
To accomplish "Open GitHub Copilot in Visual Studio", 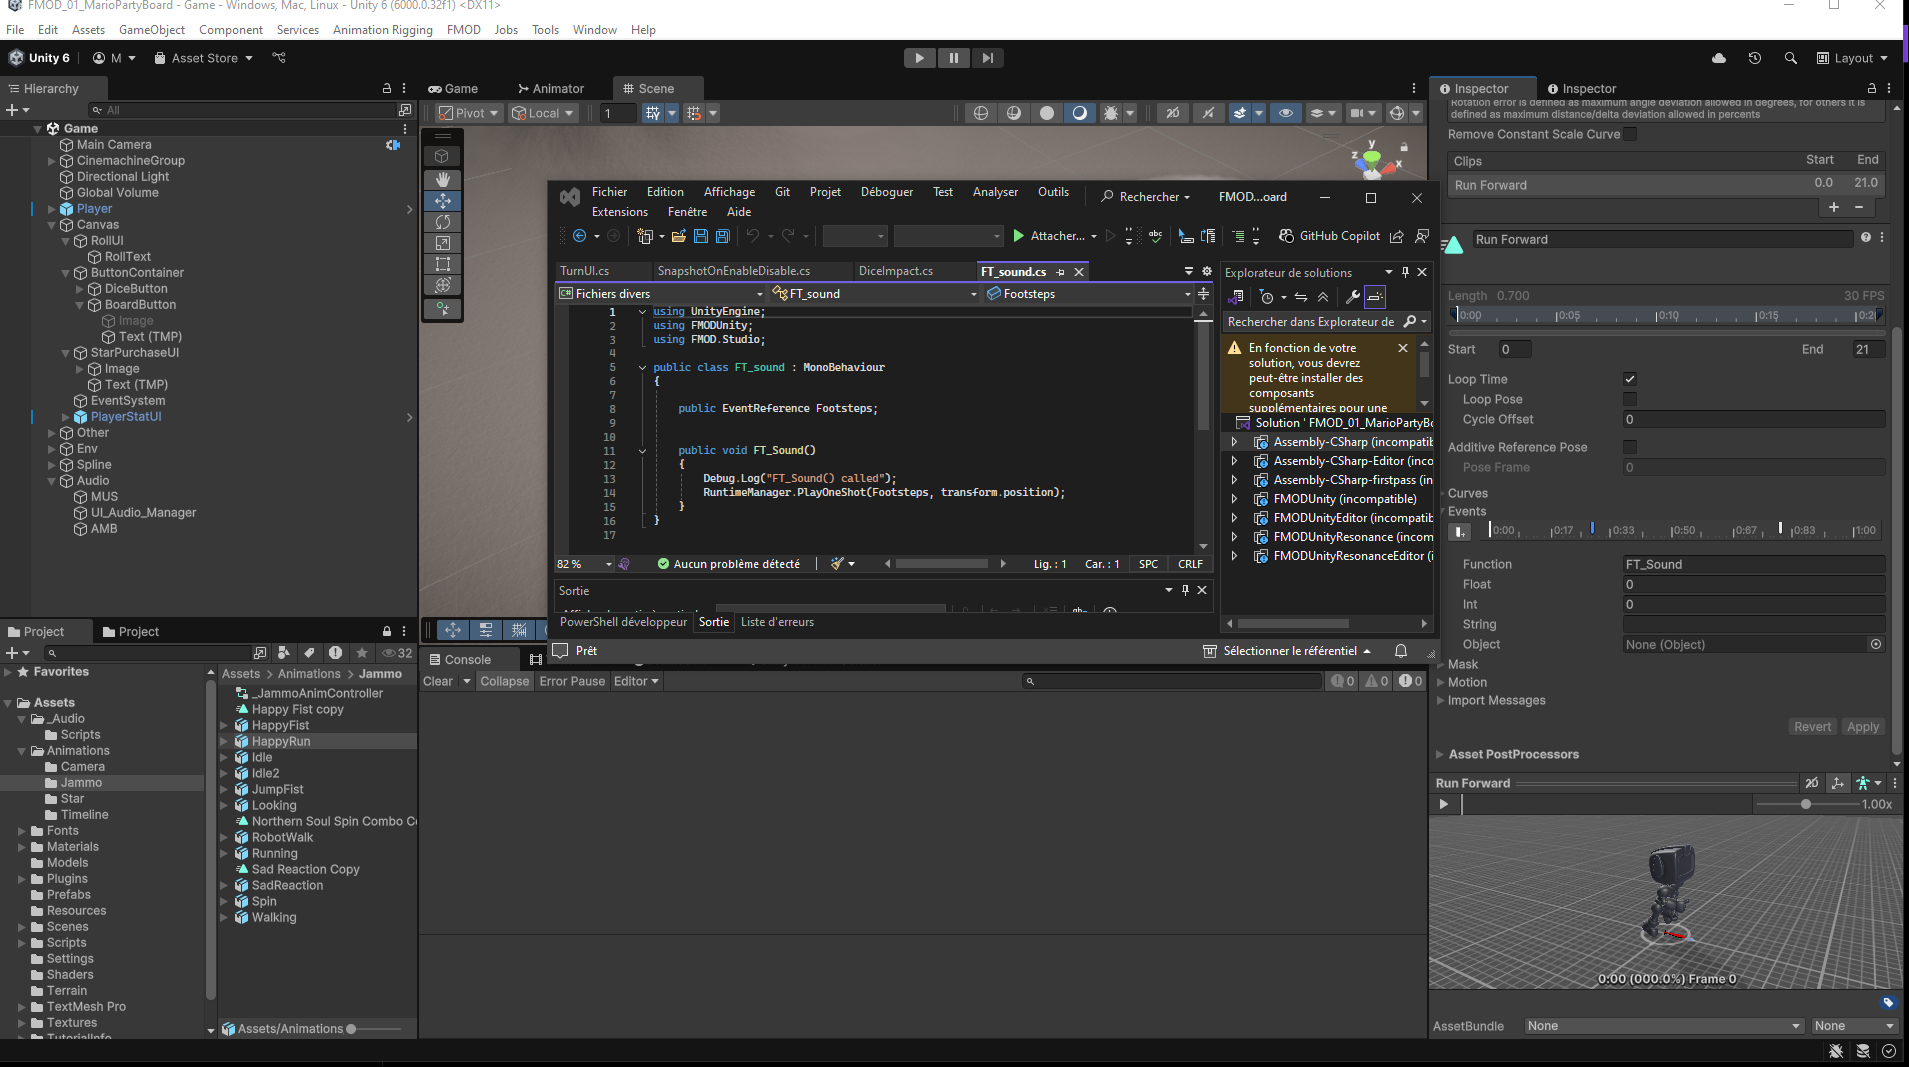I will coord(1330,236).
